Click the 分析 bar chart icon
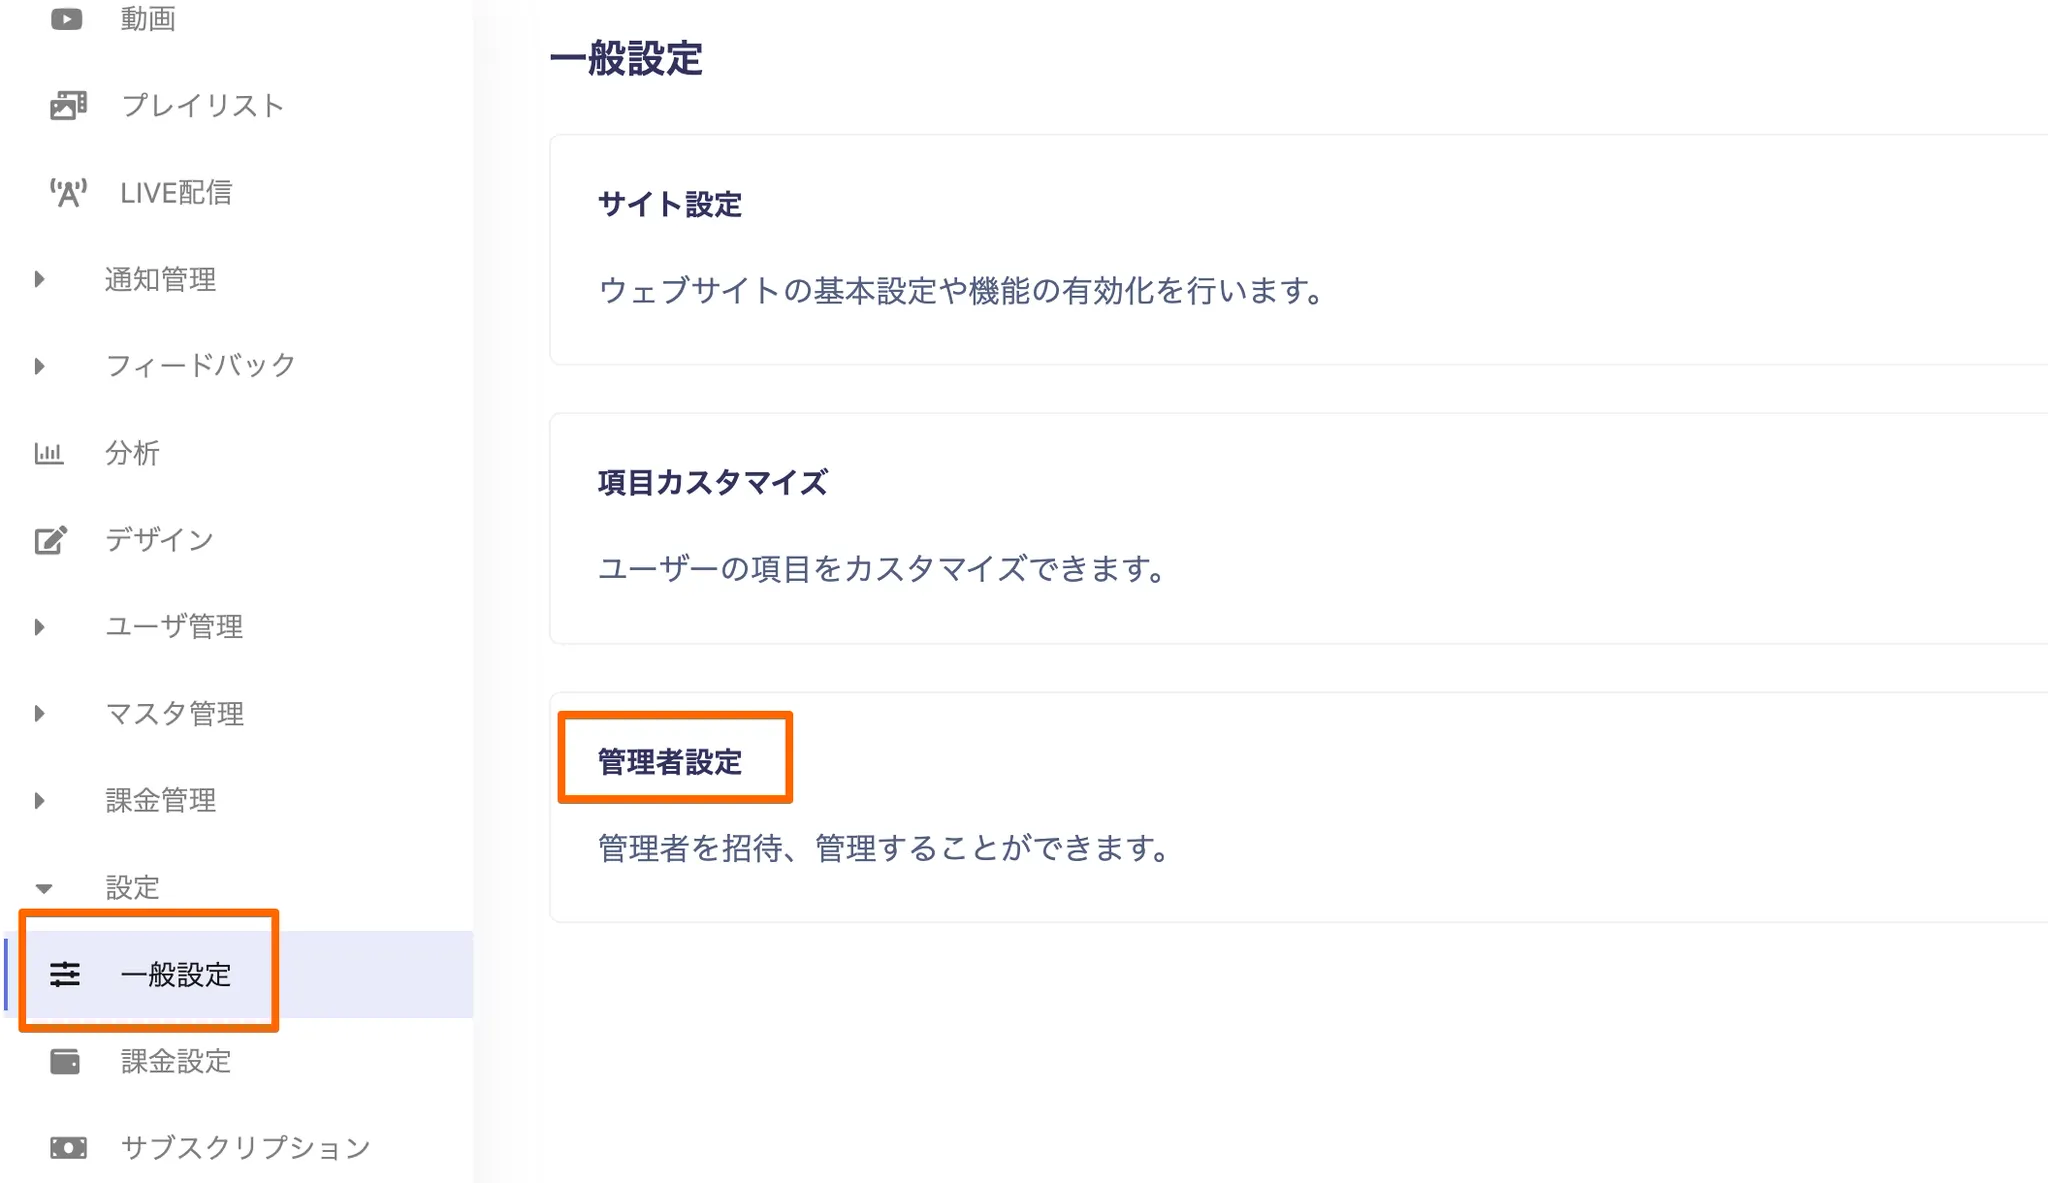Screen dimensions: 2048x1183 [49, 453]
